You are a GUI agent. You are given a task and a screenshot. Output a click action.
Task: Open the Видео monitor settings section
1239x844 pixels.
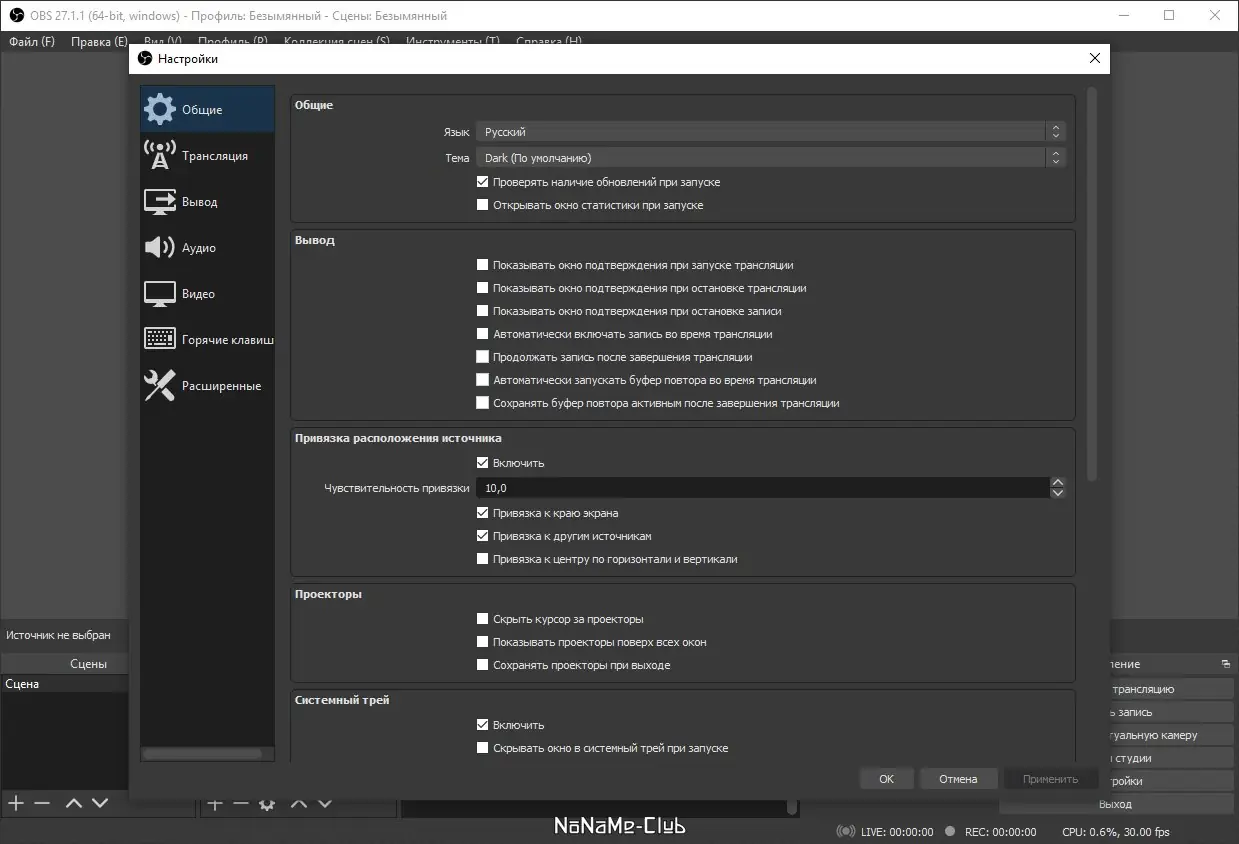(x=207, y=294)
